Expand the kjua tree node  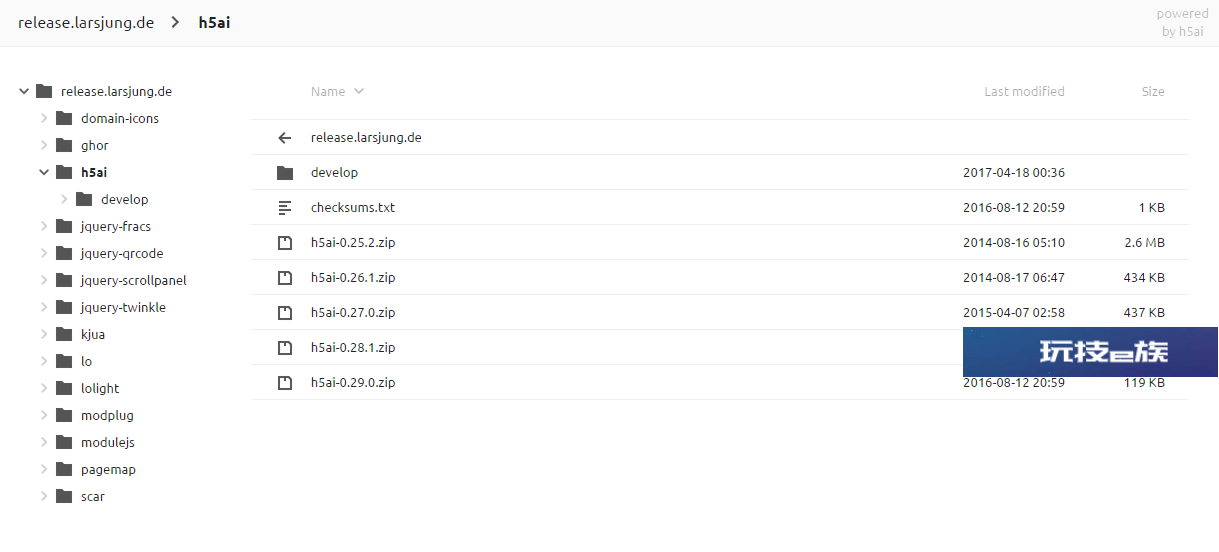click(44, 334)
